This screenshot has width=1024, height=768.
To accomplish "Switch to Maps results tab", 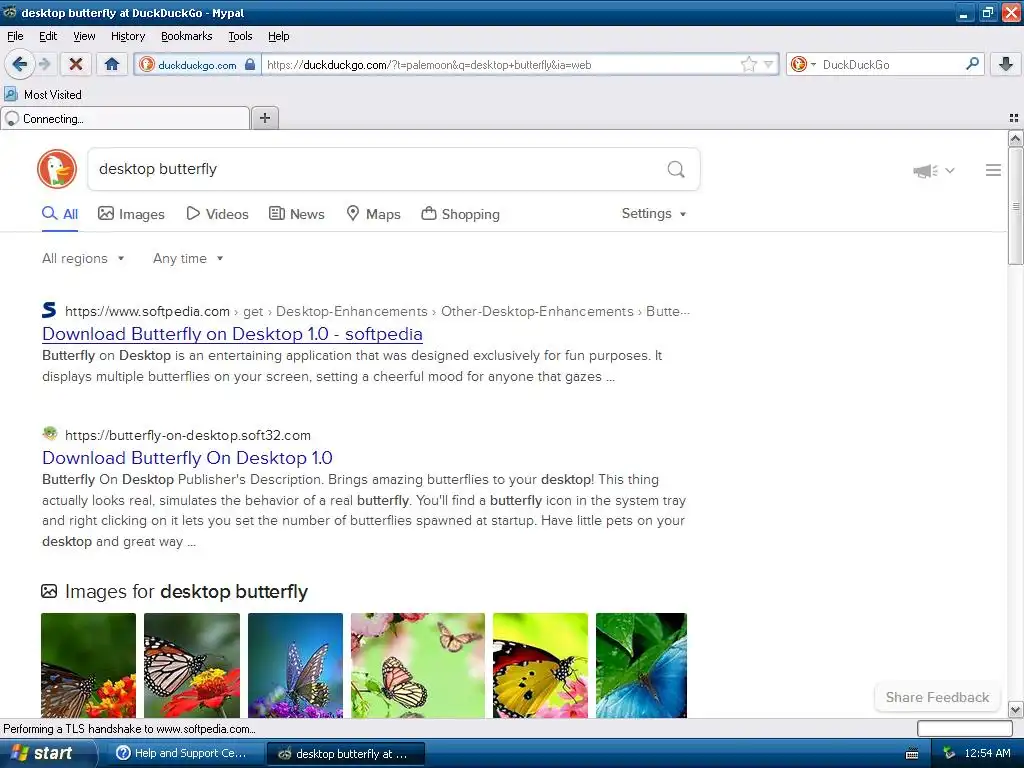I will click(374, 214).
